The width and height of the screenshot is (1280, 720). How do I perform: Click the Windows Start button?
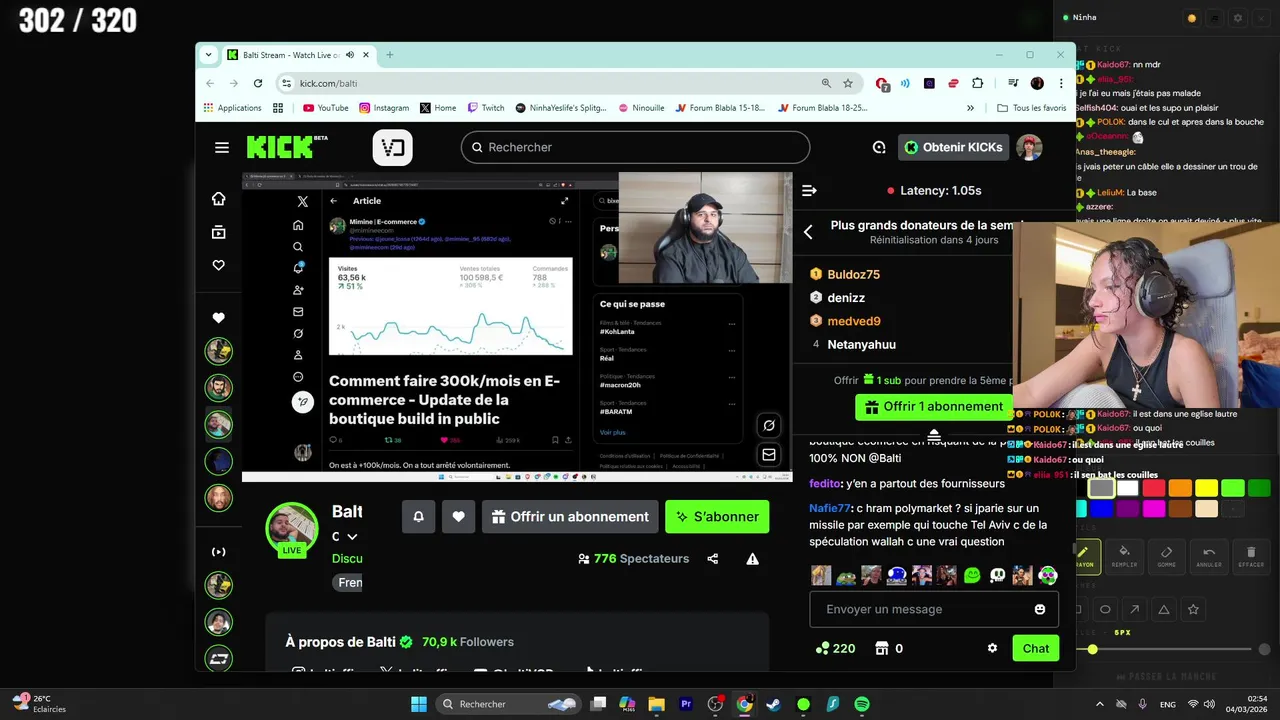point(419,704)
